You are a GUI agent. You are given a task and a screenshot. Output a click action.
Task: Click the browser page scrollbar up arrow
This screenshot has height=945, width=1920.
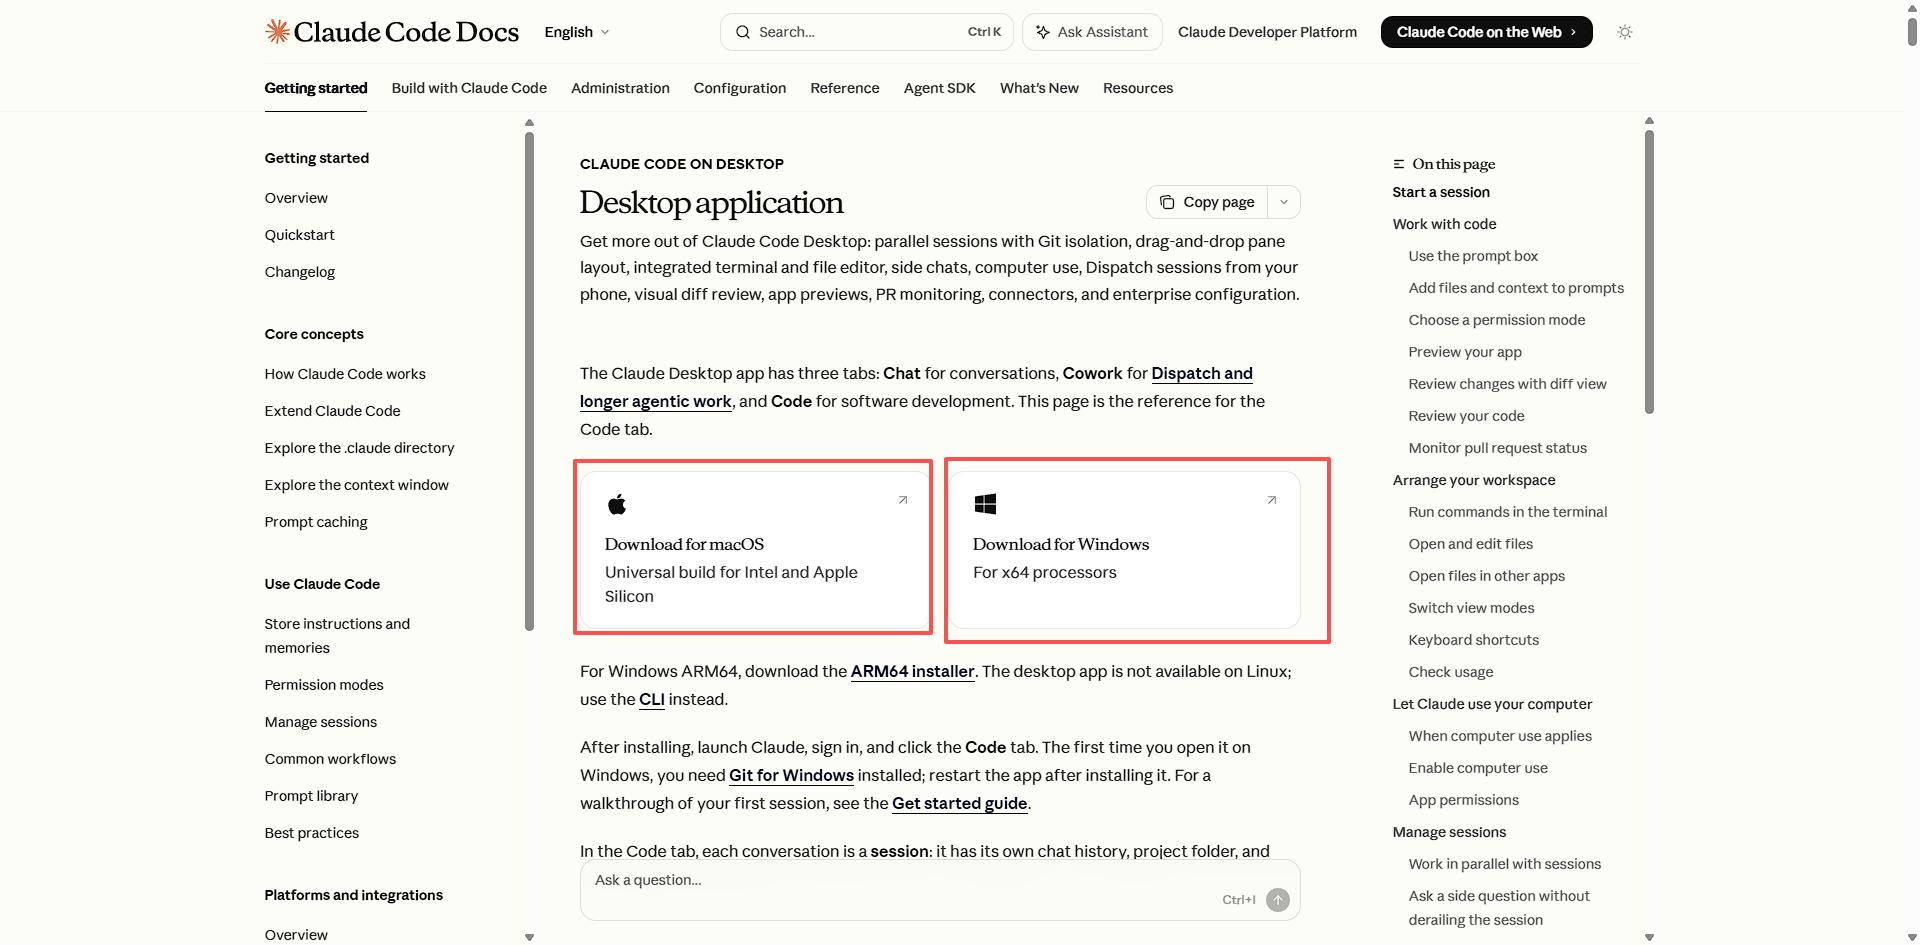(1912, 8)
